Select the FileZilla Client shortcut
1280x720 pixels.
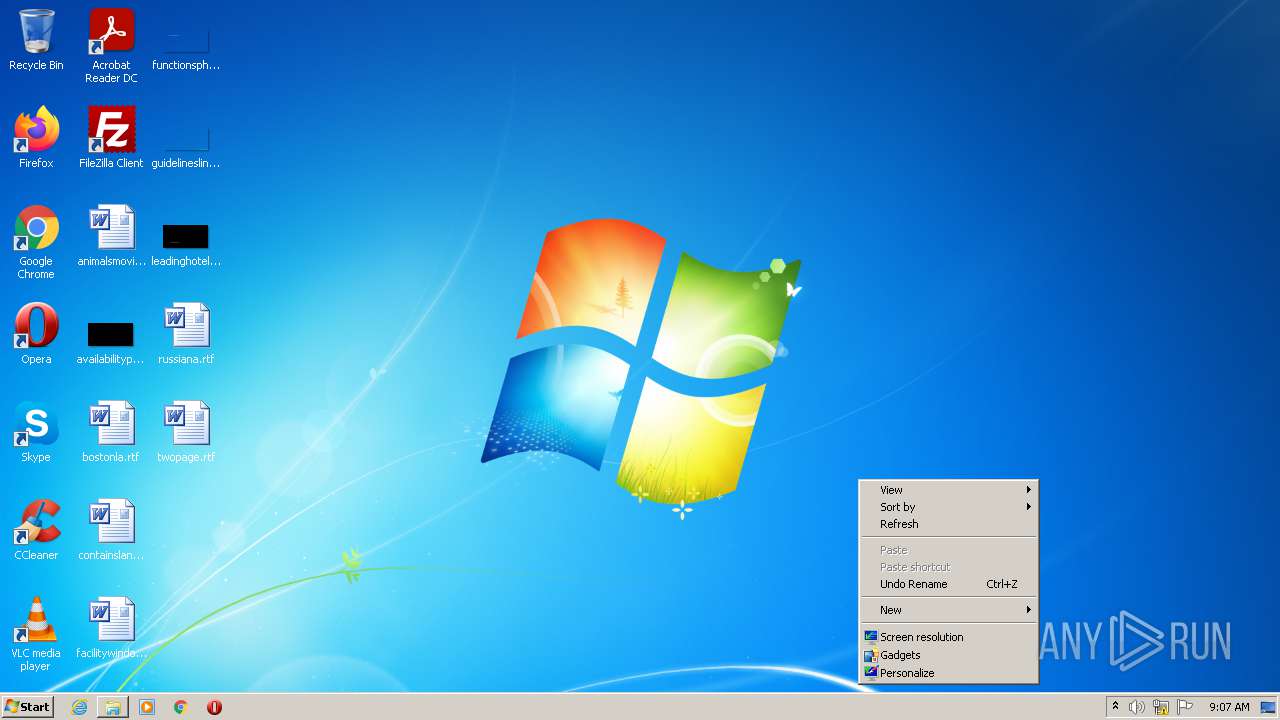111,138
